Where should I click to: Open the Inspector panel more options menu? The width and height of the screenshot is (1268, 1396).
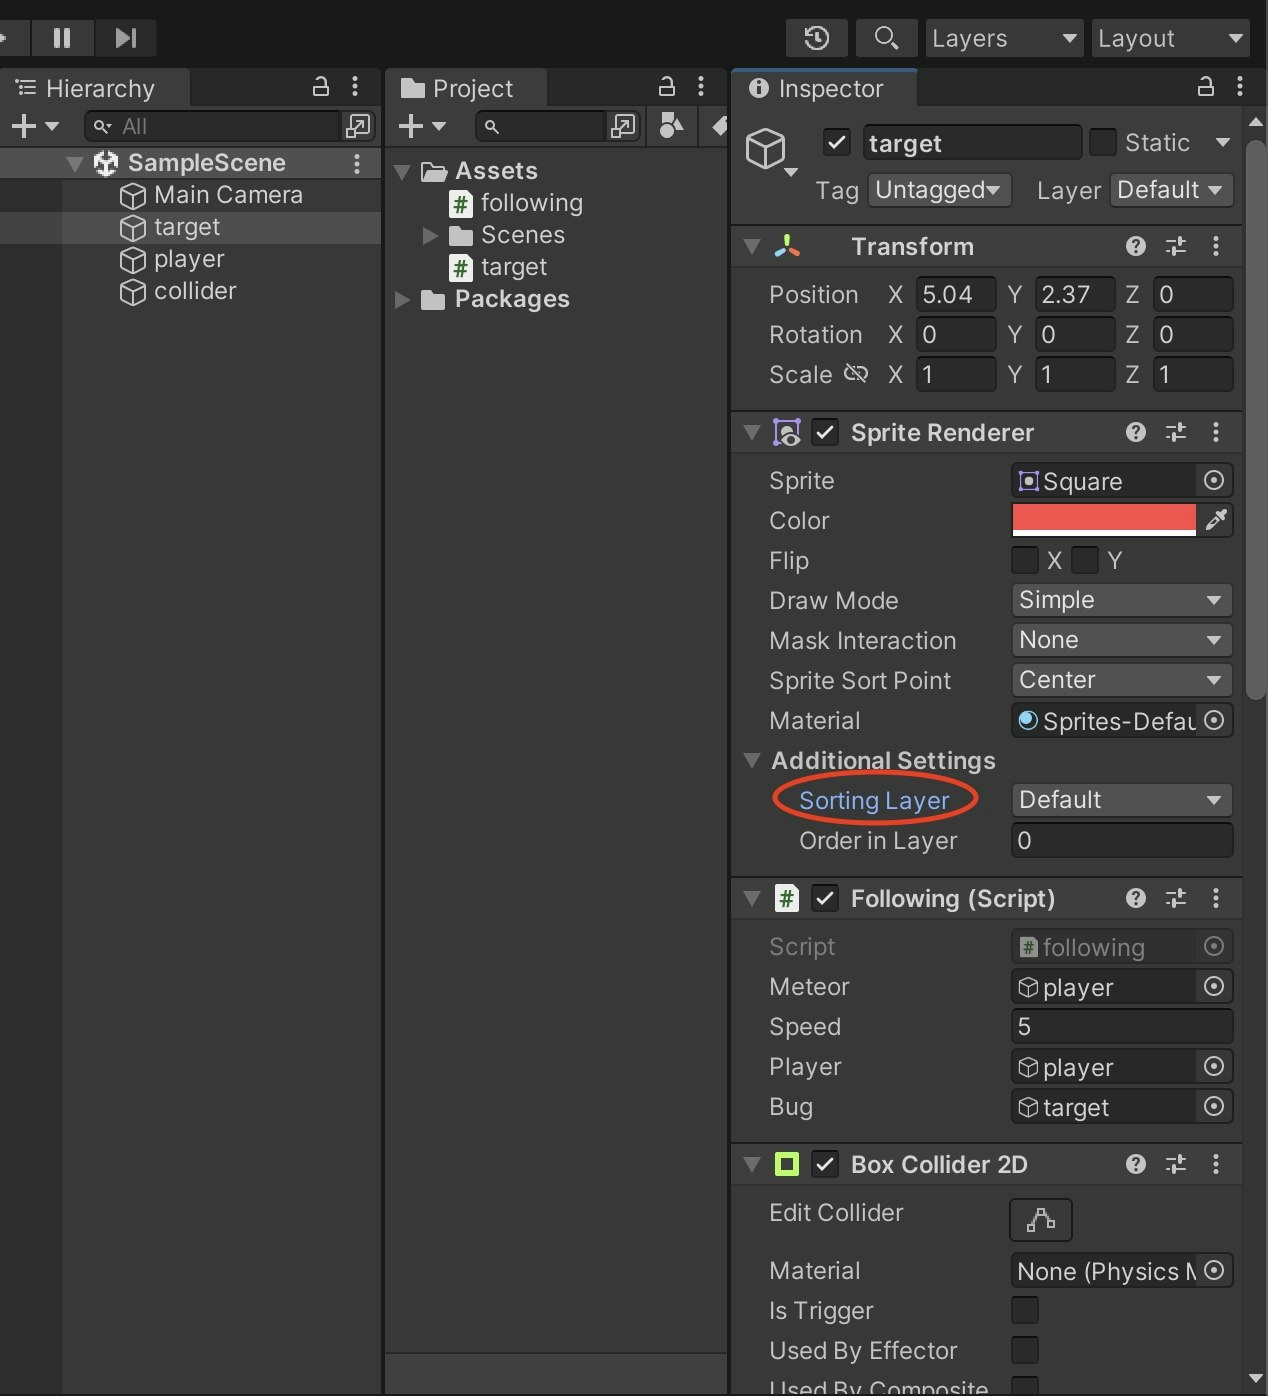[x=1240, y=87]
